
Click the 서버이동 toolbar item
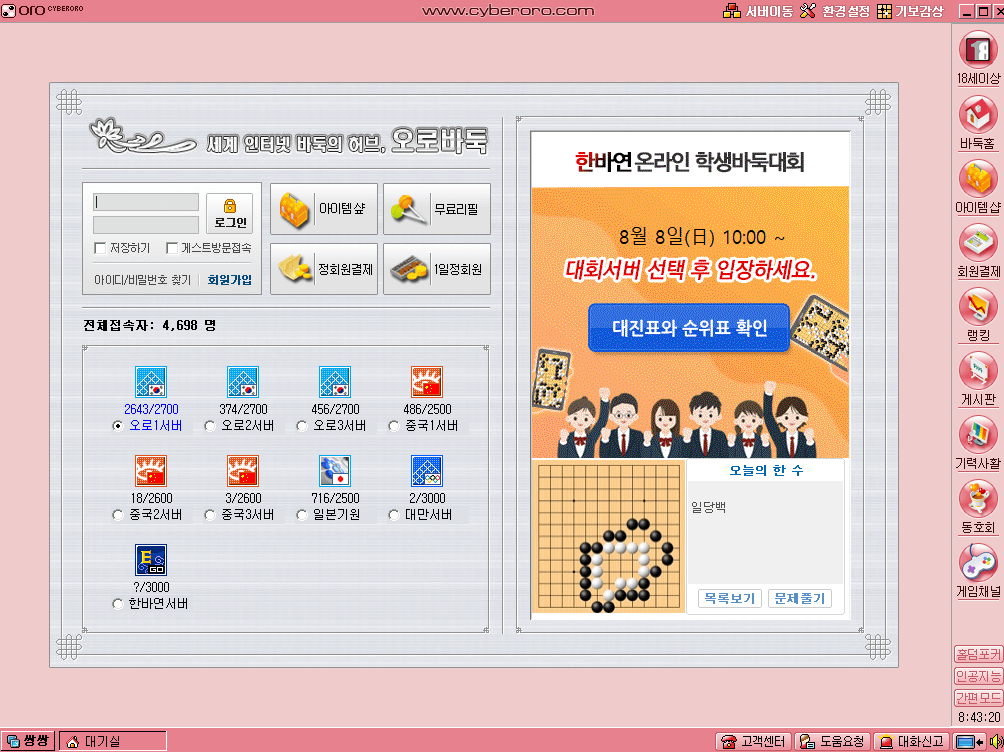757,11
